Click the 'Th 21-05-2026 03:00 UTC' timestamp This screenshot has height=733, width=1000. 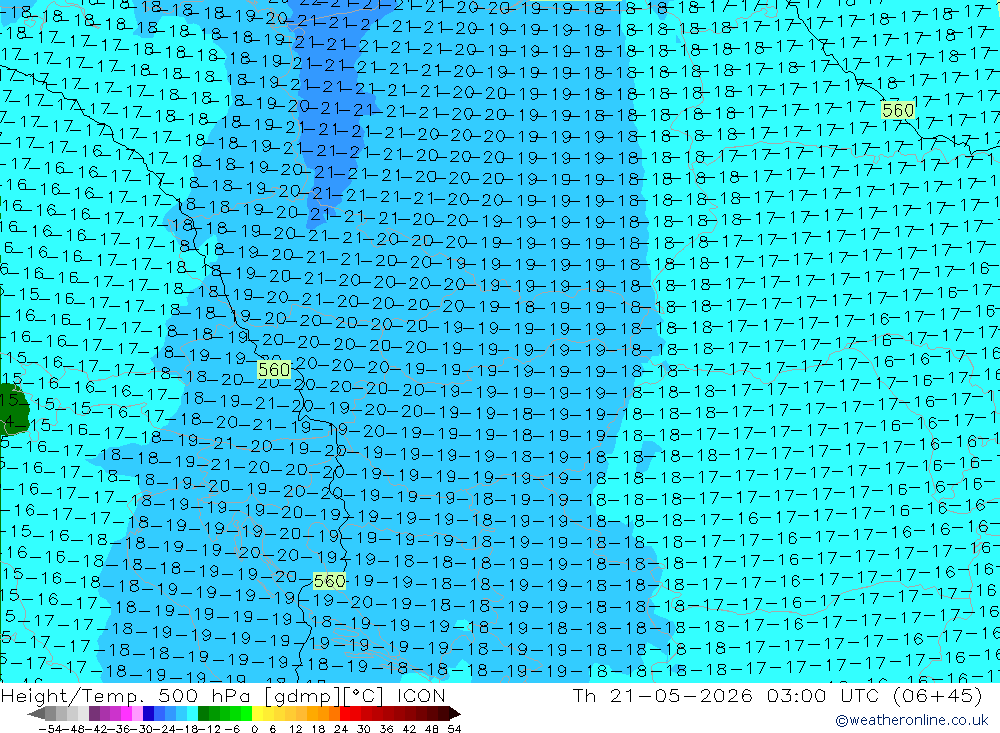[x=725, y=695]
